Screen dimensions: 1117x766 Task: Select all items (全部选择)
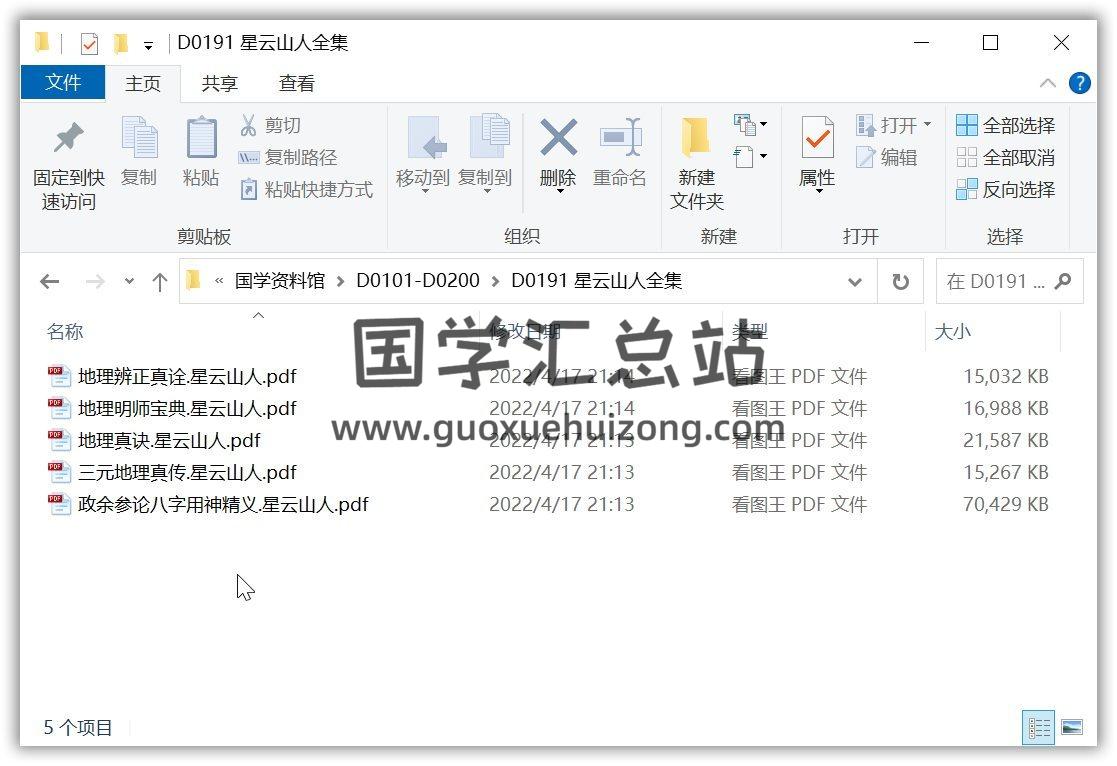[1005, 125]
